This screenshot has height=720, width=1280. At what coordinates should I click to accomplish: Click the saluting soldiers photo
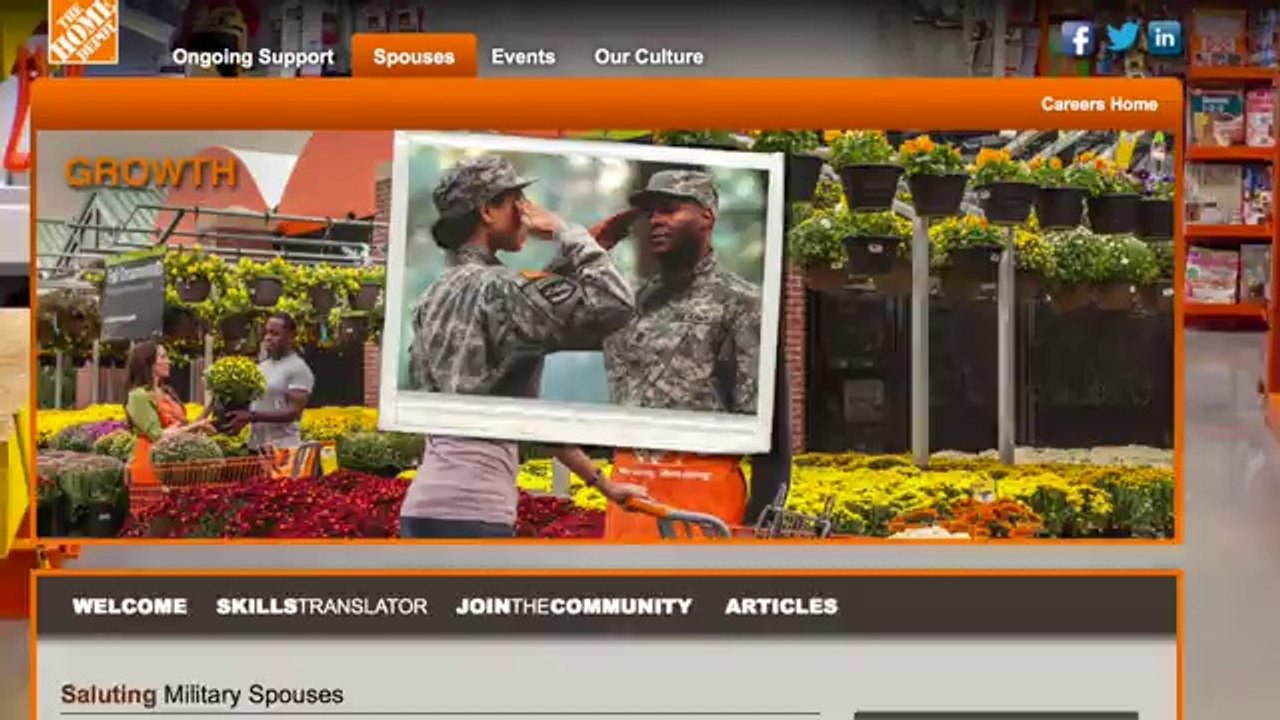pos(580,291)
